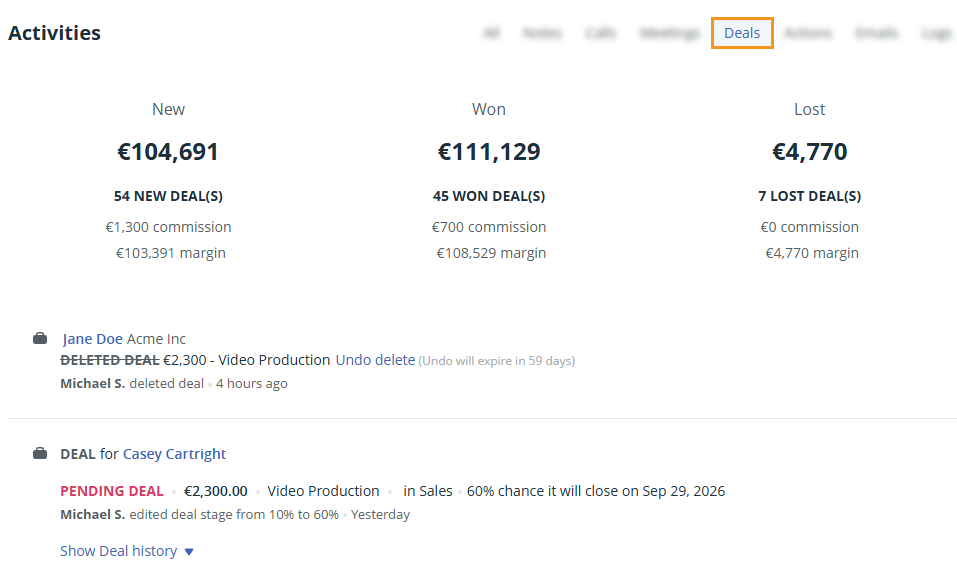This screenshot has width=957, height=581.
Task: Click the 'Yesterday' timestamp
Action: tap(380, 514)
